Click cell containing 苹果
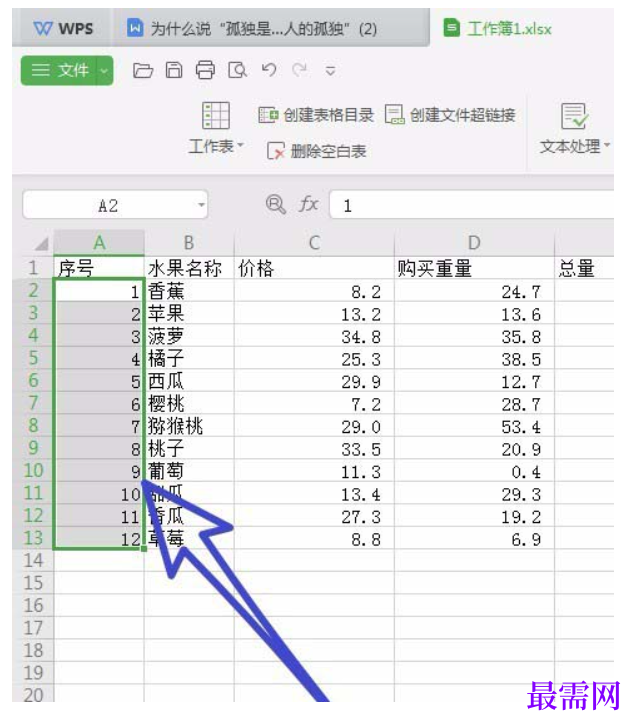Image resolution: width=639 pixels, height=727 pixels. (x=189, y=313)
